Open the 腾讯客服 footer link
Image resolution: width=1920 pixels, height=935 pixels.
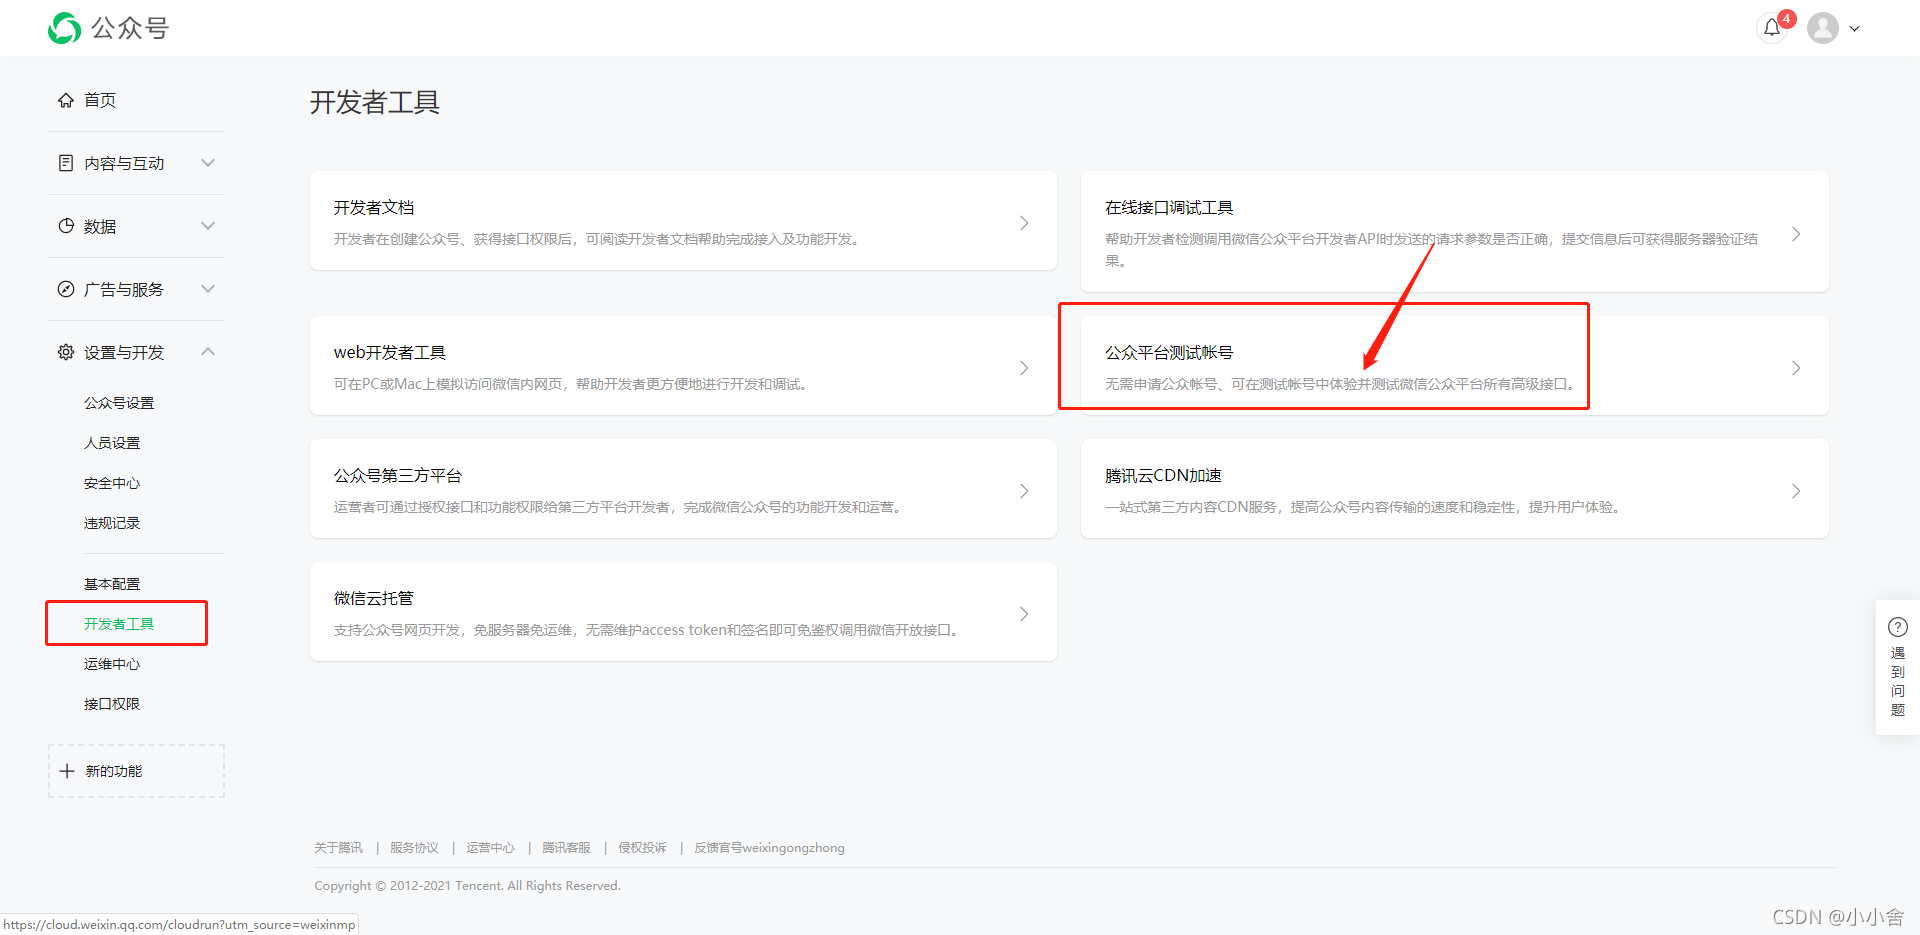pos(566,848)
